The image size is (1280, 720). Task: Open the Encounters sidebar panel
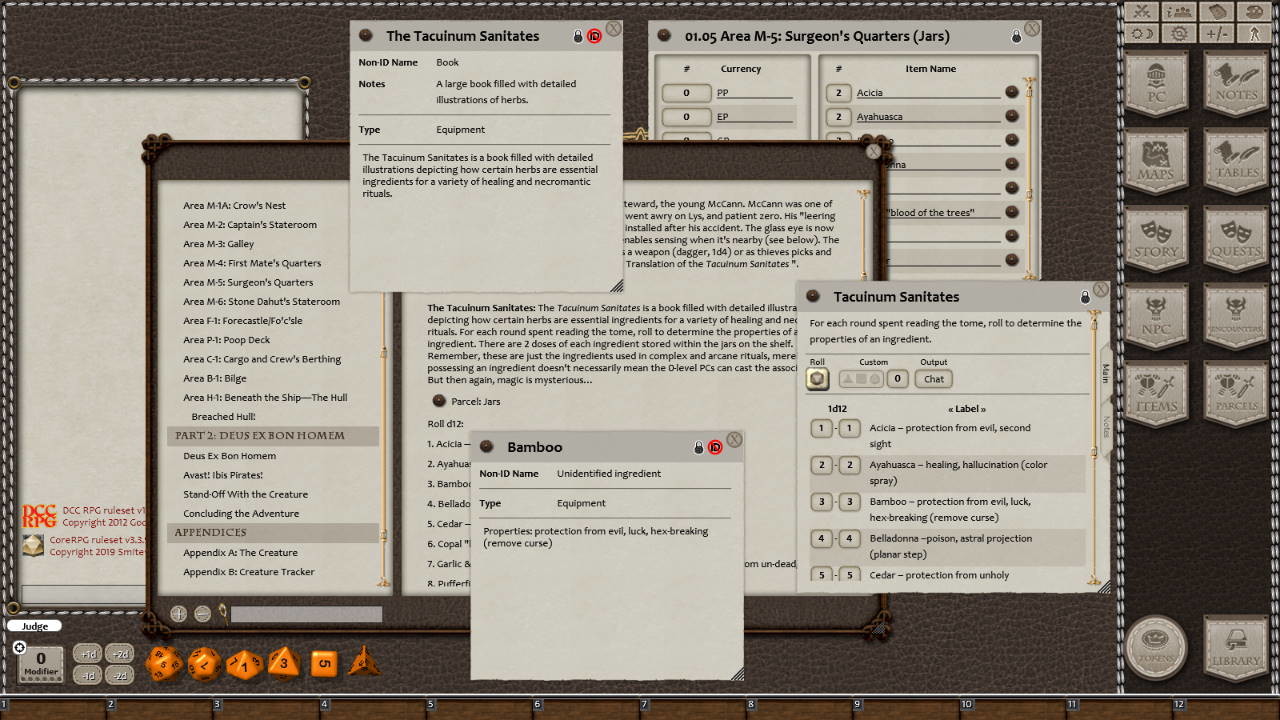click(1233, 314)
